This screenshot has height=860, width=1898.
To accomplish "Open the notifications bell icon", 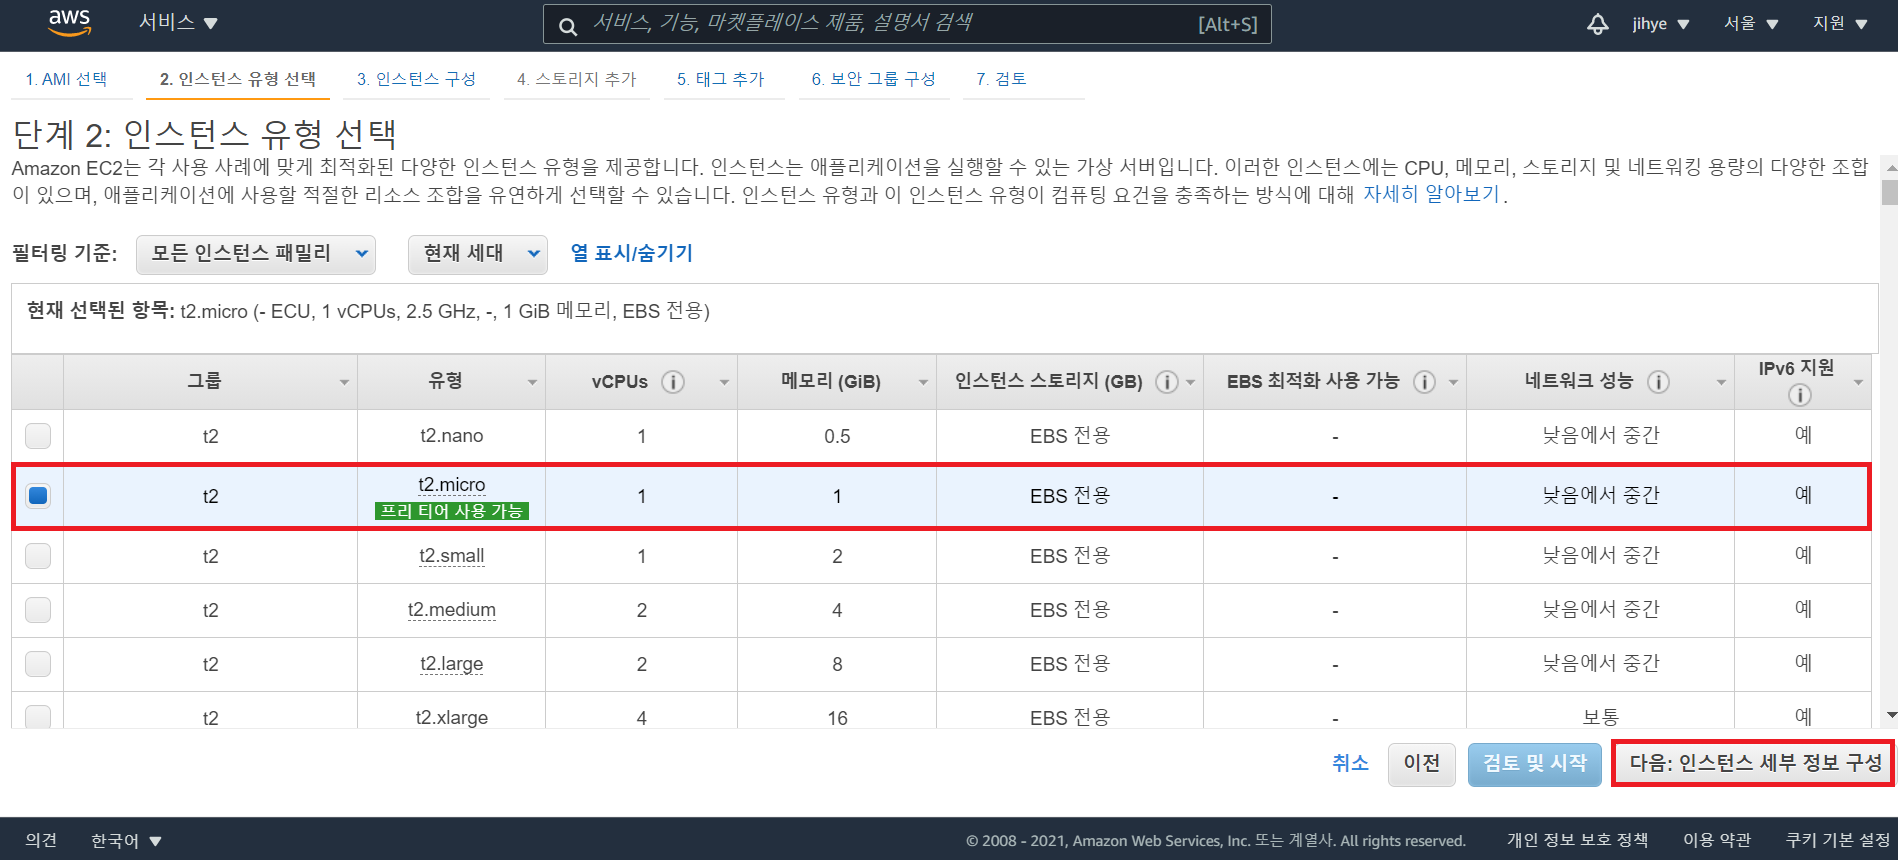I will tap(1598, 24).
